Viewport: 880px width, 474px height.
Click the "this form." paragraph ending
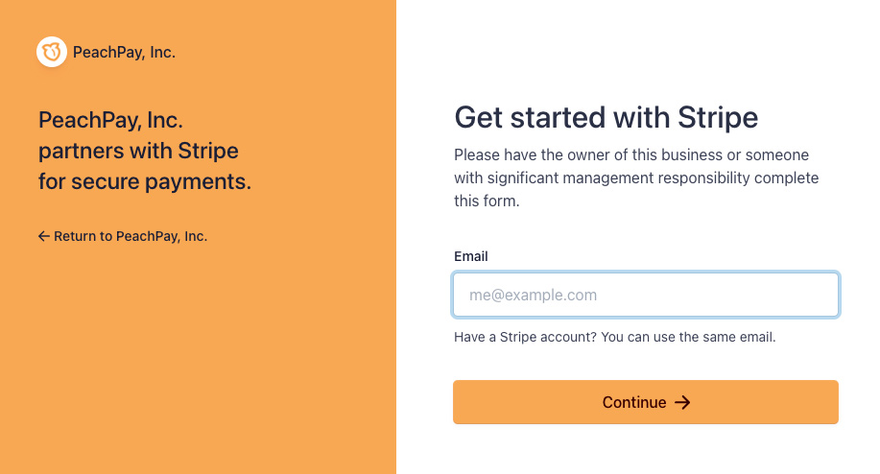[487, 200]
